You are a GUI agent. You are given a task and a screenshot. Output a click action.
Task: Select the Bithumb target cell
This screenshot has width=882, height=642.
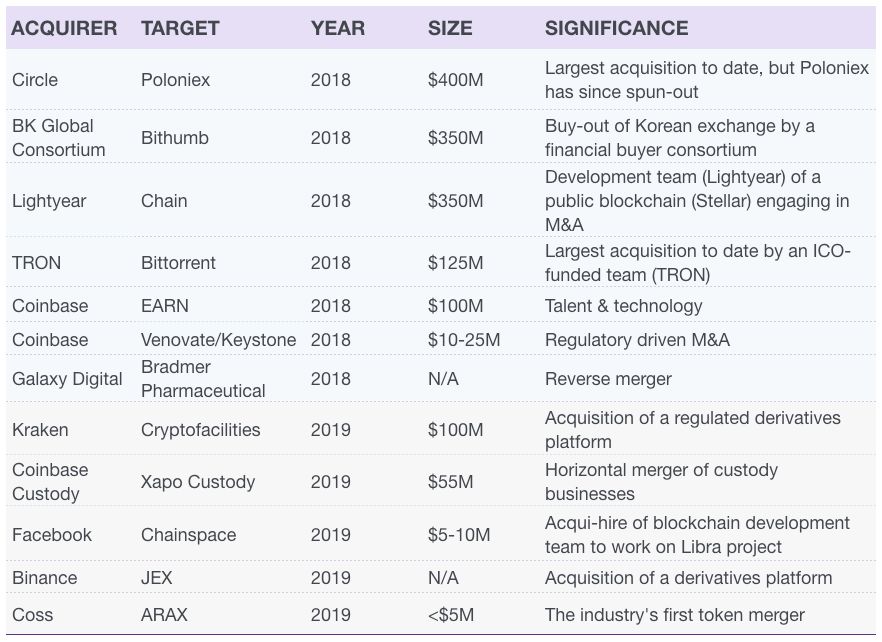pos(175,138)
